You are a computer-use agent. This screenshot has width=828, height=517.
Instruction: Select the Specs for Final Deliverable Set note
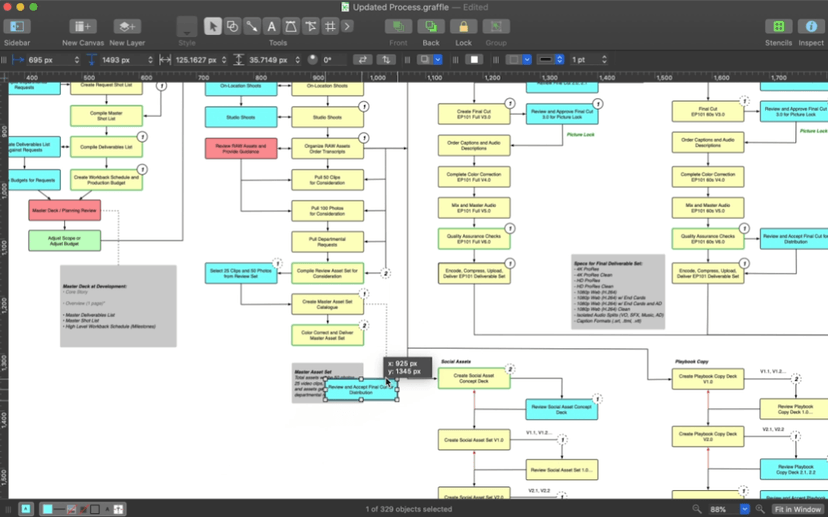click(618, 292)
